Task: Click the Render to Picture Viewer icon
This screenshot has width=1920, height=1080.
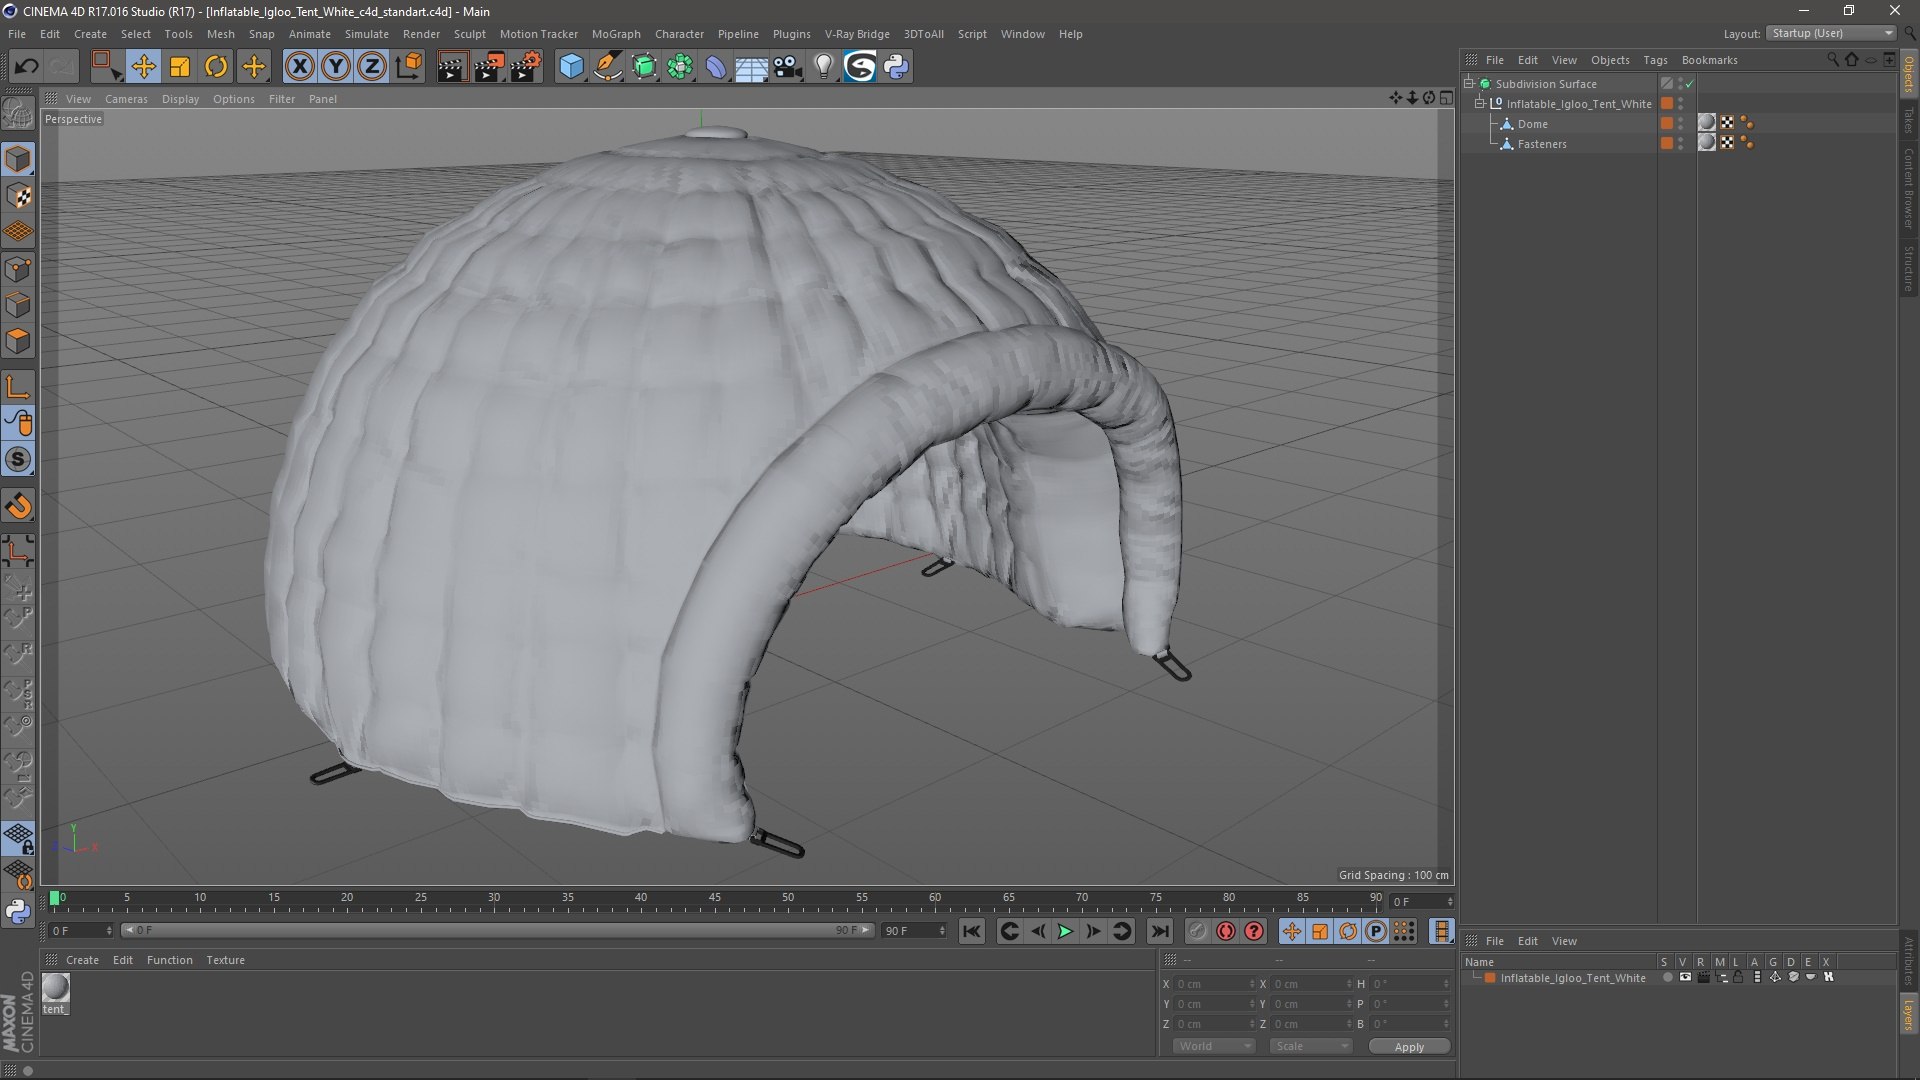Action: coord(489,67)
